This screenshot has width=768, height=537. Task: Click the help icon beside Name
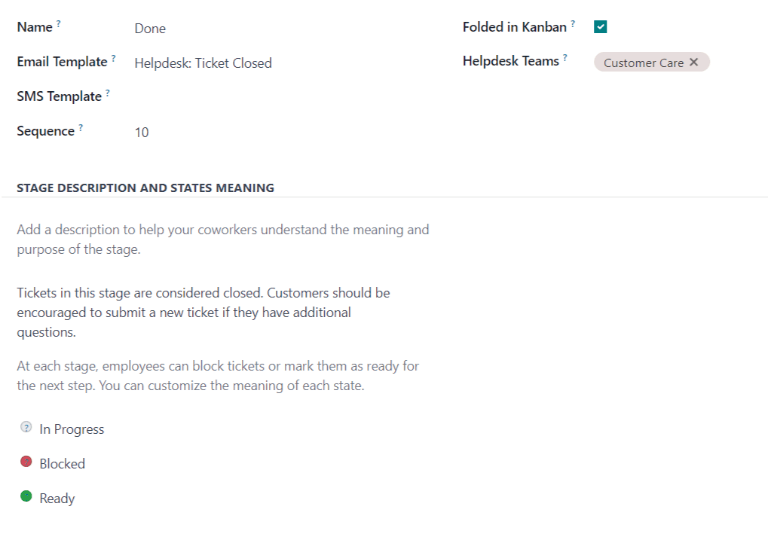pos(59,23)
